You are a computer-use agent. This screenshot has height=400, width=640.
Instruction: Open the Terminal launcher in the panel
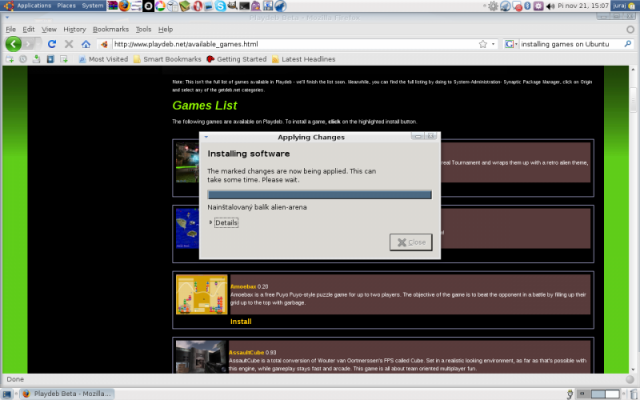point(244,6)
